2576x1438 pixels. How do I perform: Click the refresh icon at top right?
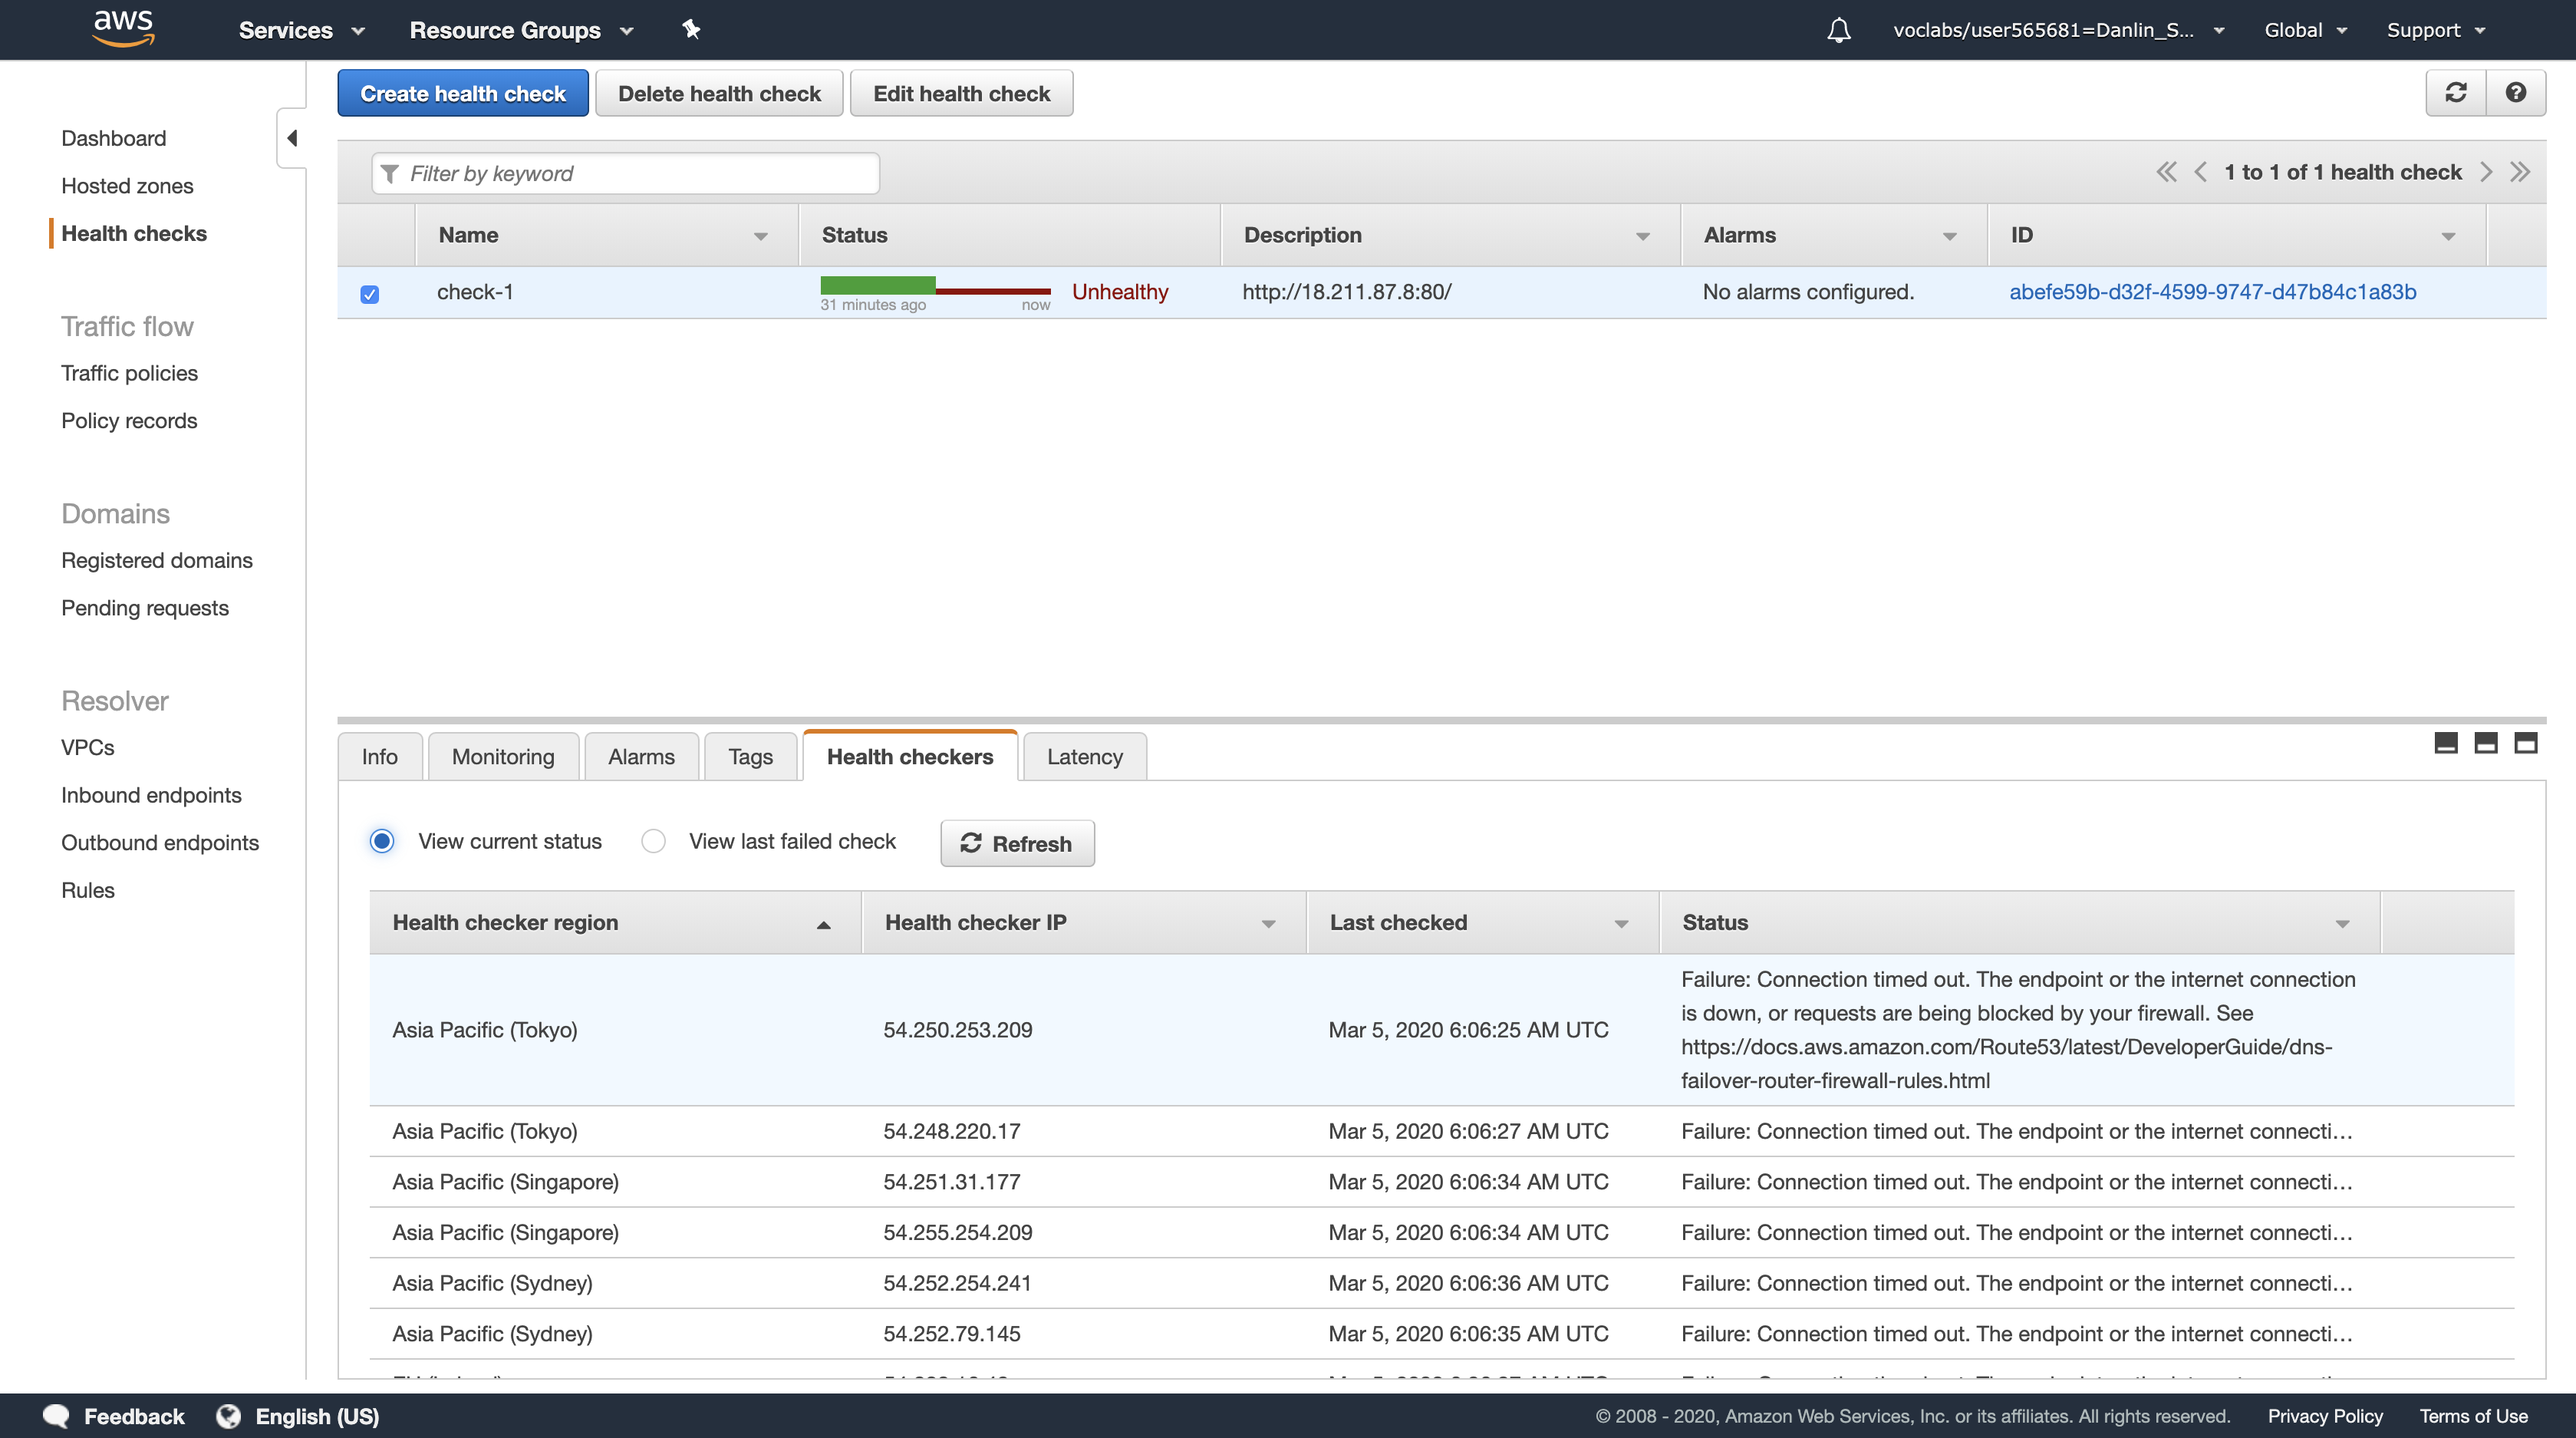coord(2455,93)
